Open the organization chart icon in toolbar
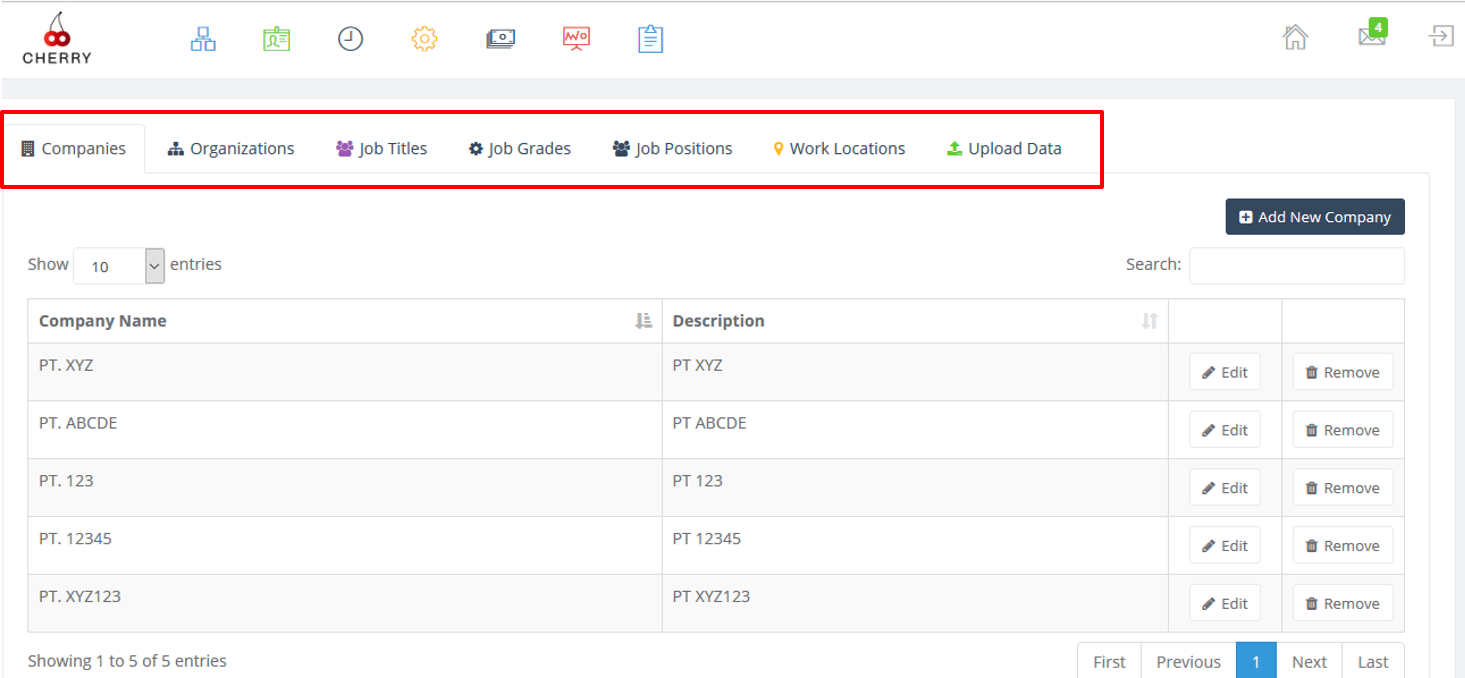 coord(203,38)
